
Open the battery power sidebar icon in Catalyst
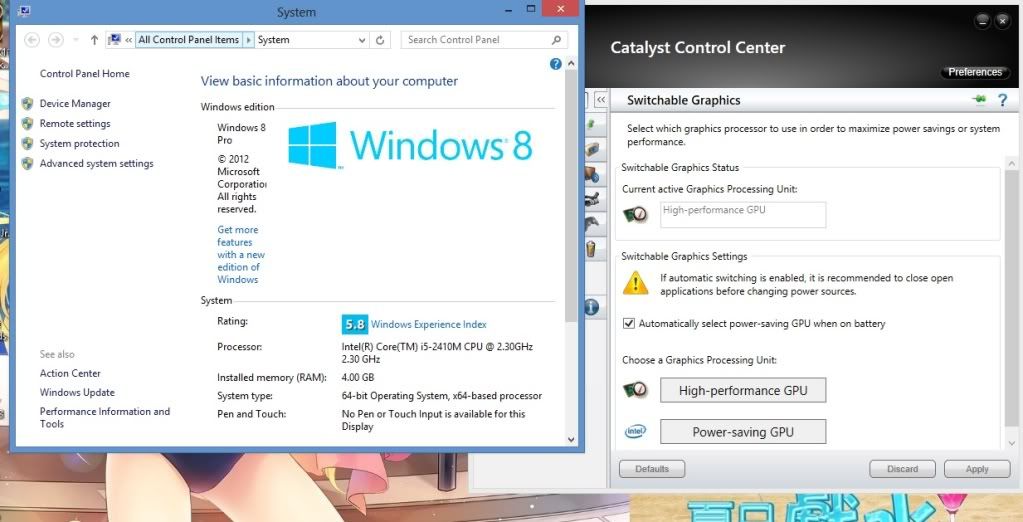coord(590,249)
